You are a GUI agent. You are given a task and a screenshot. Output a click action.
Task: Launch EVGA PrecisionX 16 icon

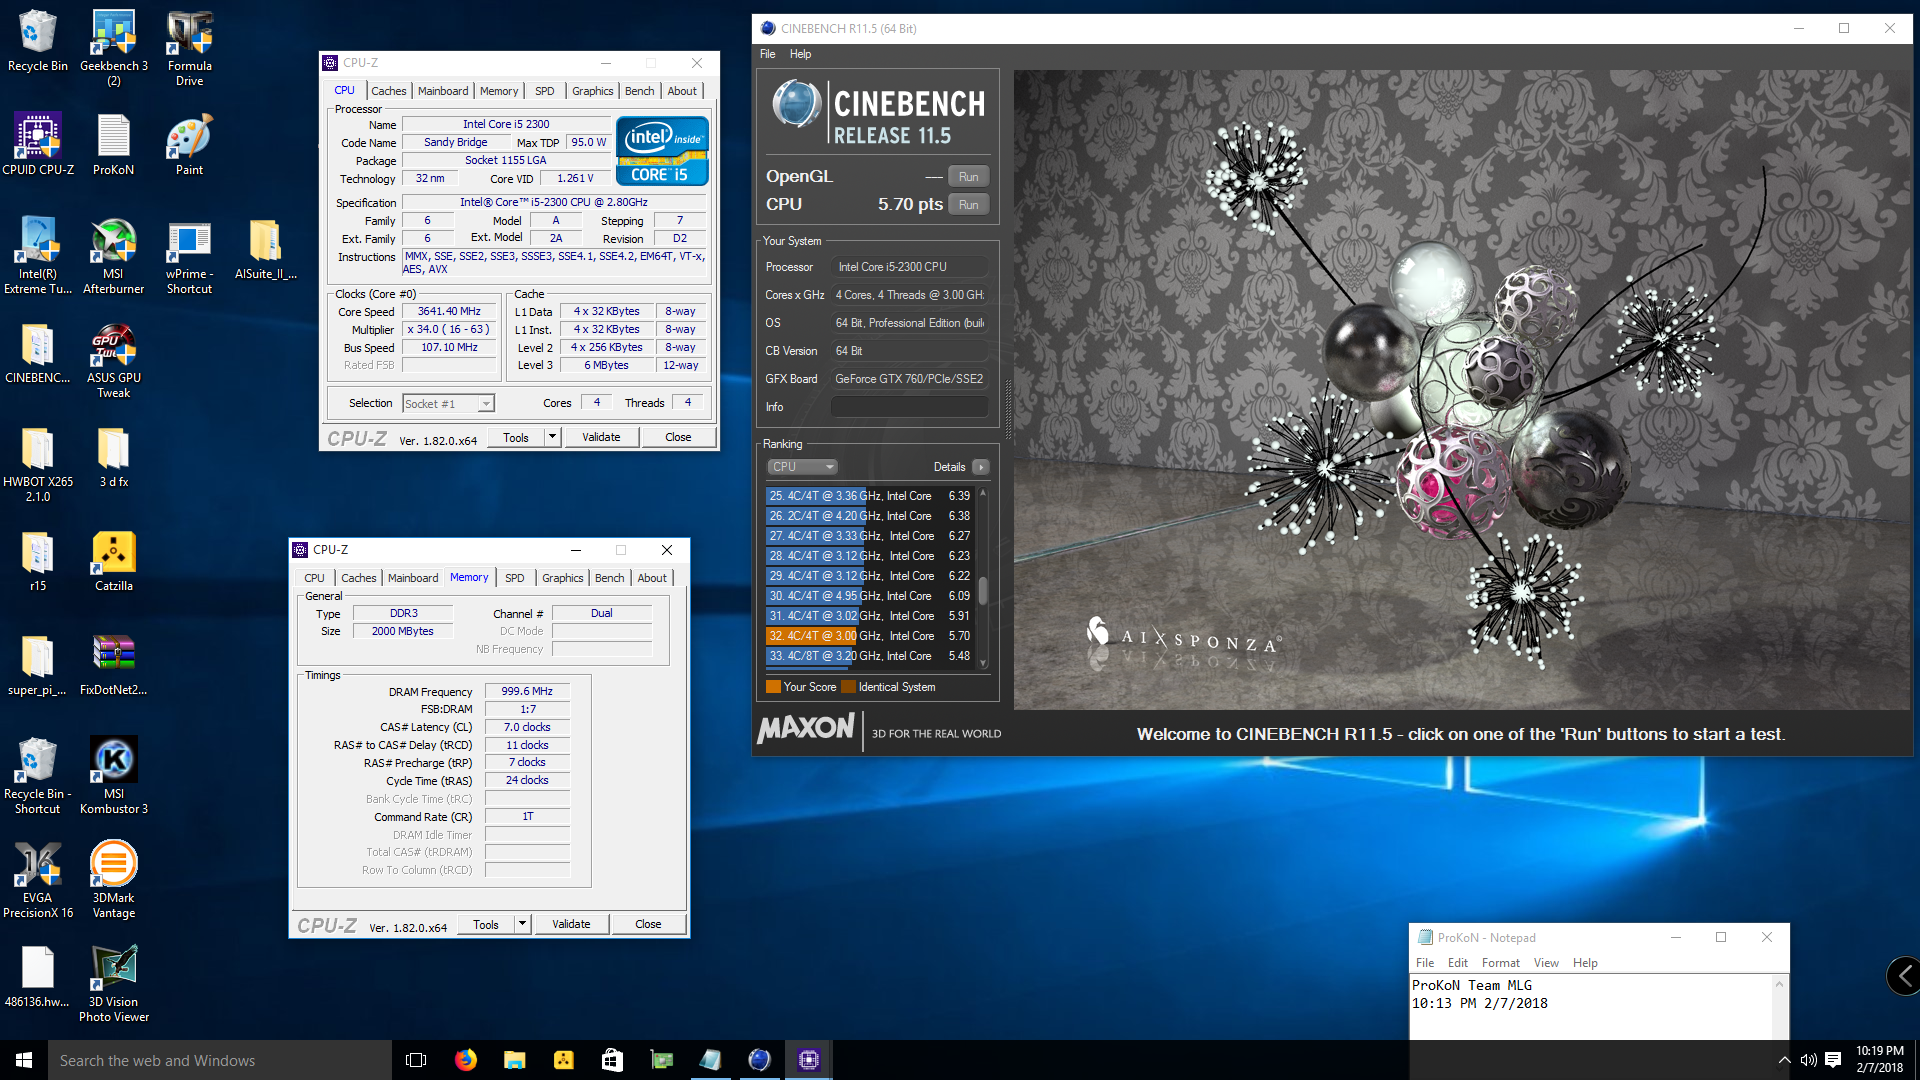click(38, 880)
